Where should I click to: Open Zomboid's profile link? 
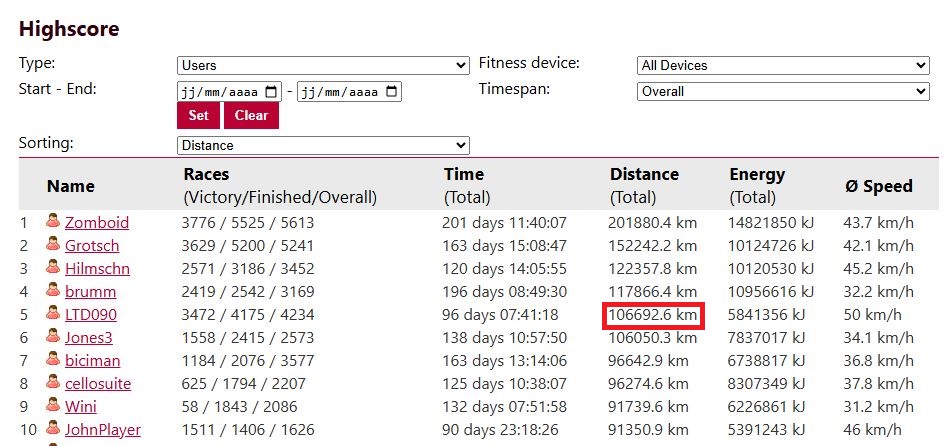[97, 222]
